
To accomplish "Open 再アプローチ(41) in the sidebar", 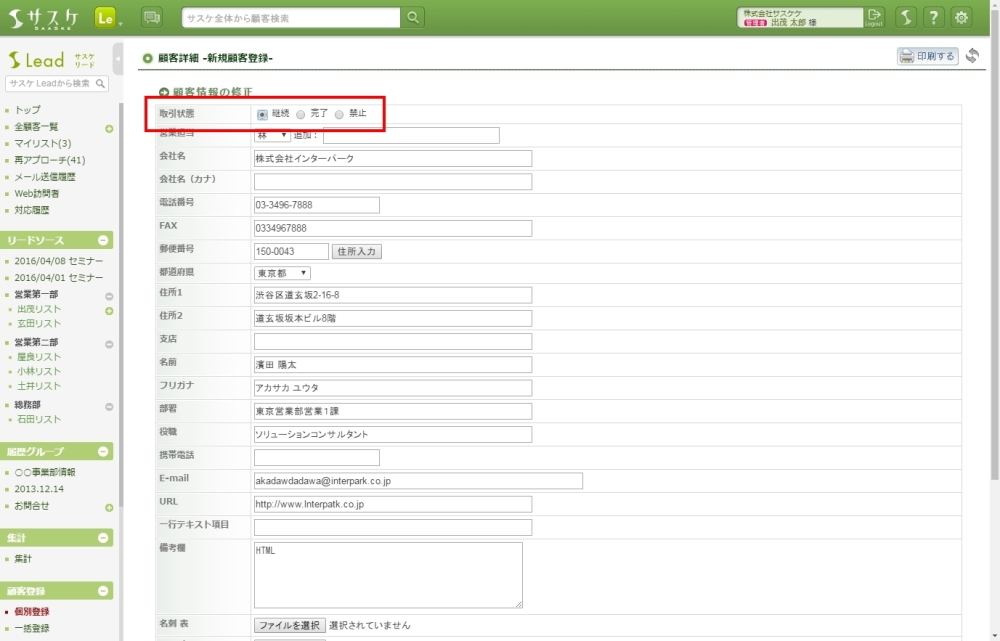I will pyautogui.click(x=49, y=160).
